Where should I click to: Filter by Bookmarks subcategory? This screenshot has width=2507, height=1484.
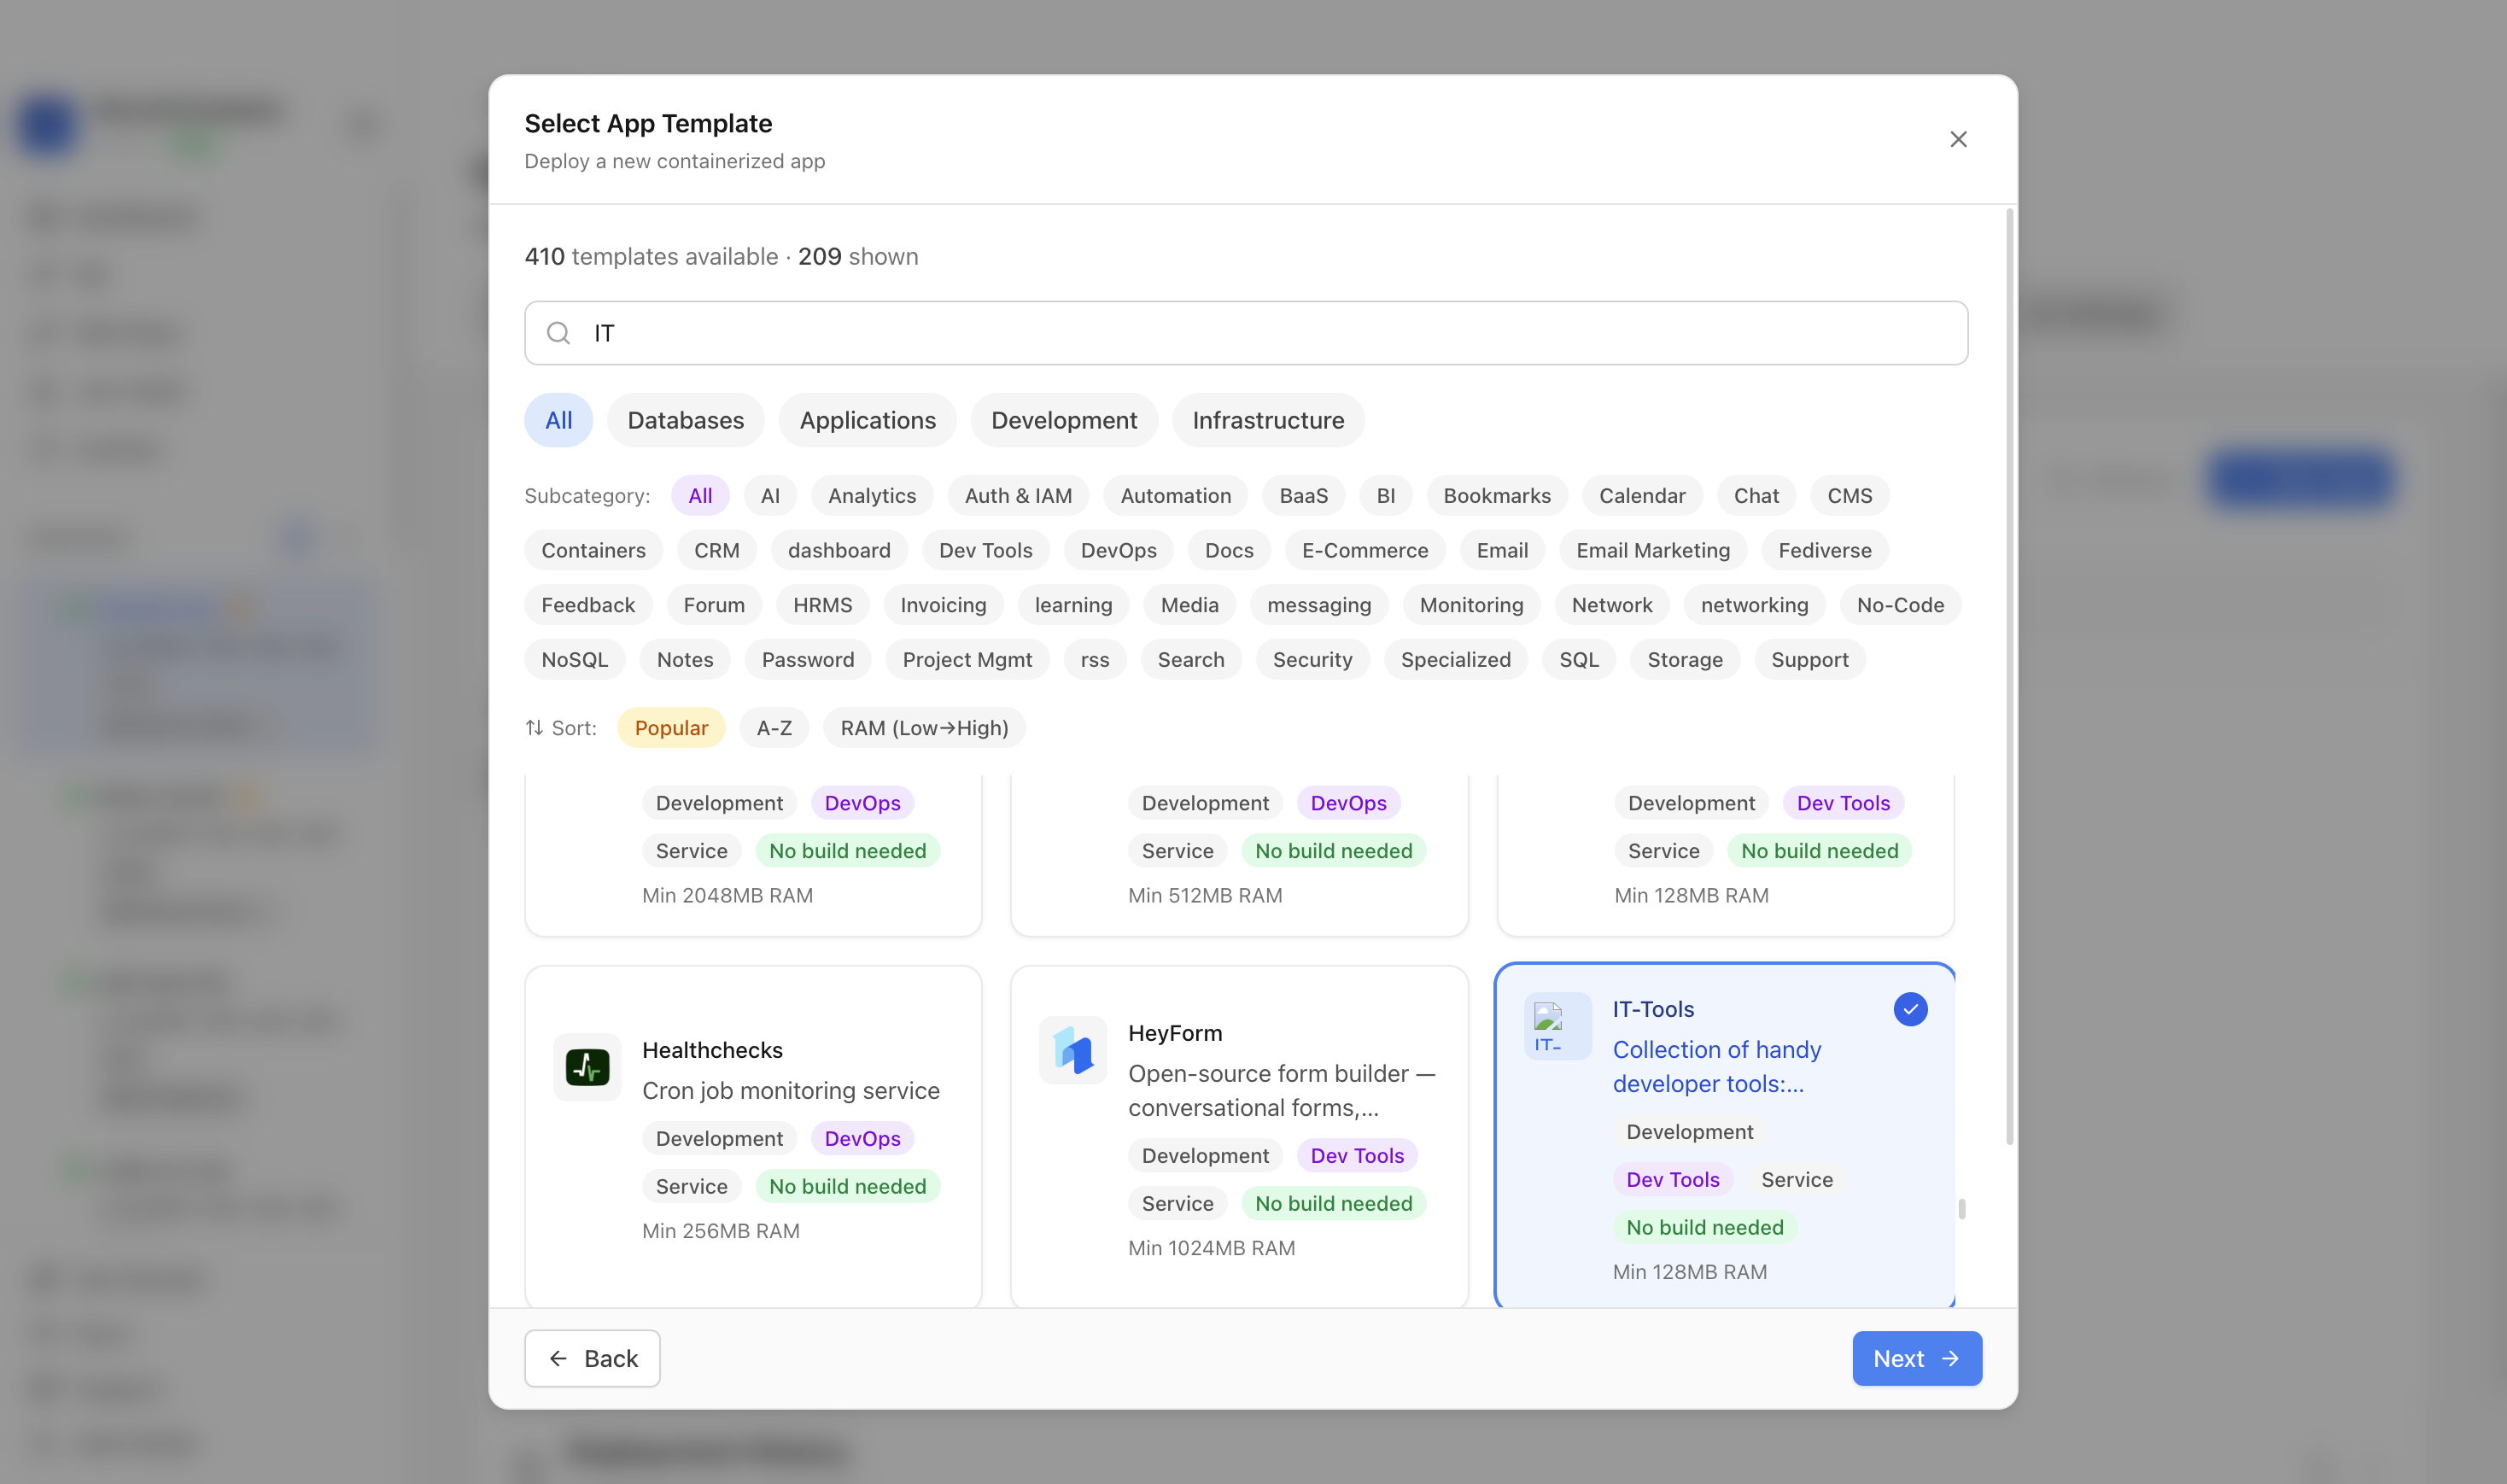[x=1497, y=496]
